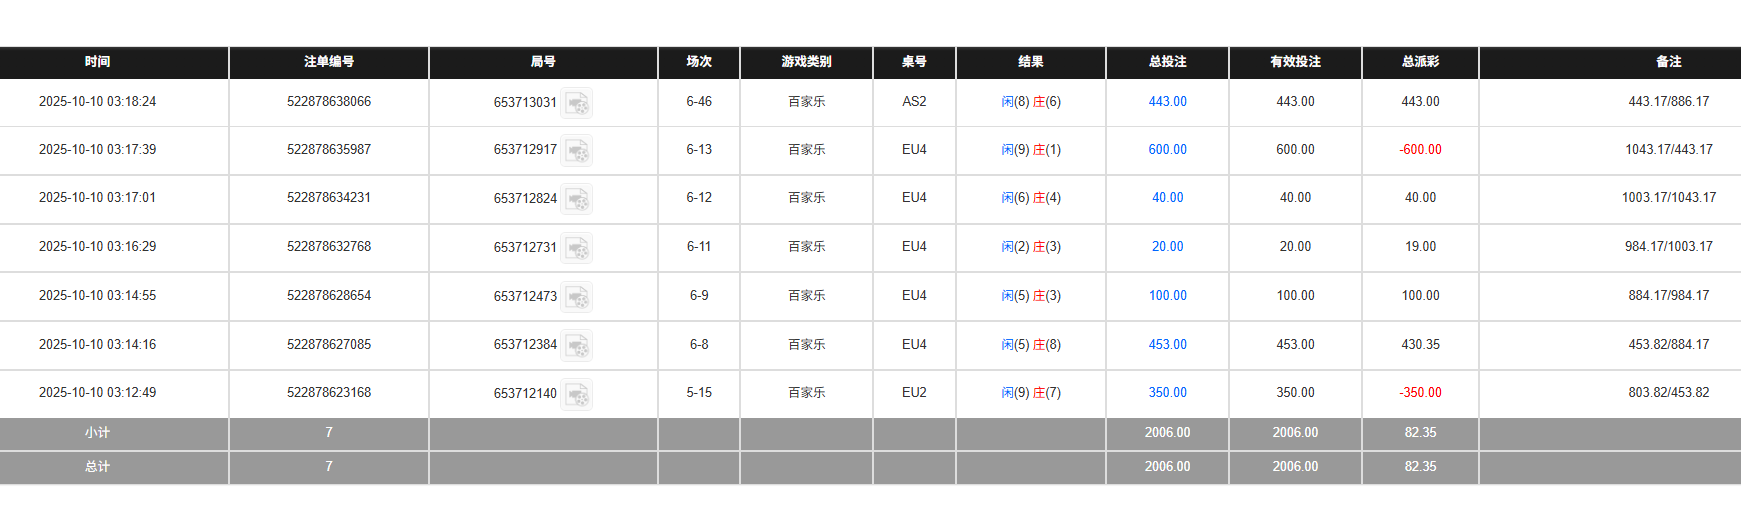Click the 时间 column header
1741x518 pixels.
click(x=97, y=62)
